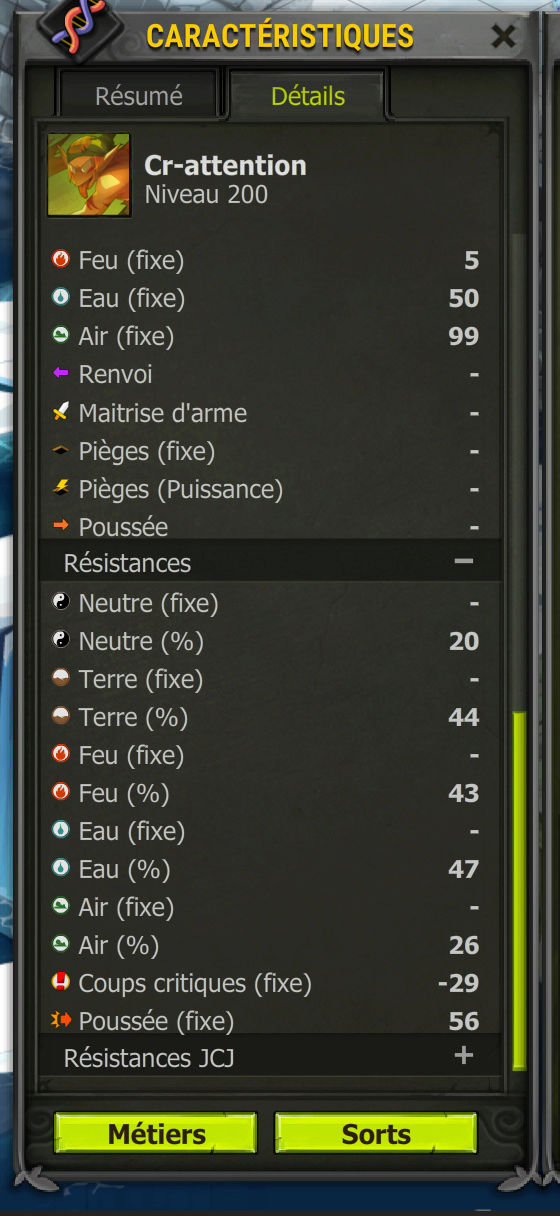Select the Pièges (Puissance) lightning icon
The width and height of the screenshot is (560, 1216).
point(61,488)
